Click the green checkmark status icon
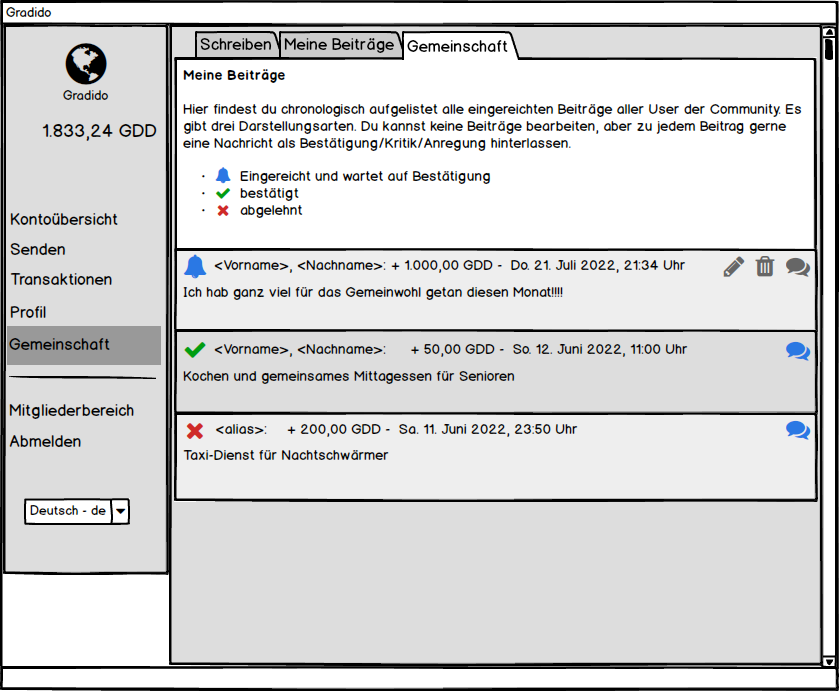Viewport: 839px width, 691px height. tap(195, 350)
